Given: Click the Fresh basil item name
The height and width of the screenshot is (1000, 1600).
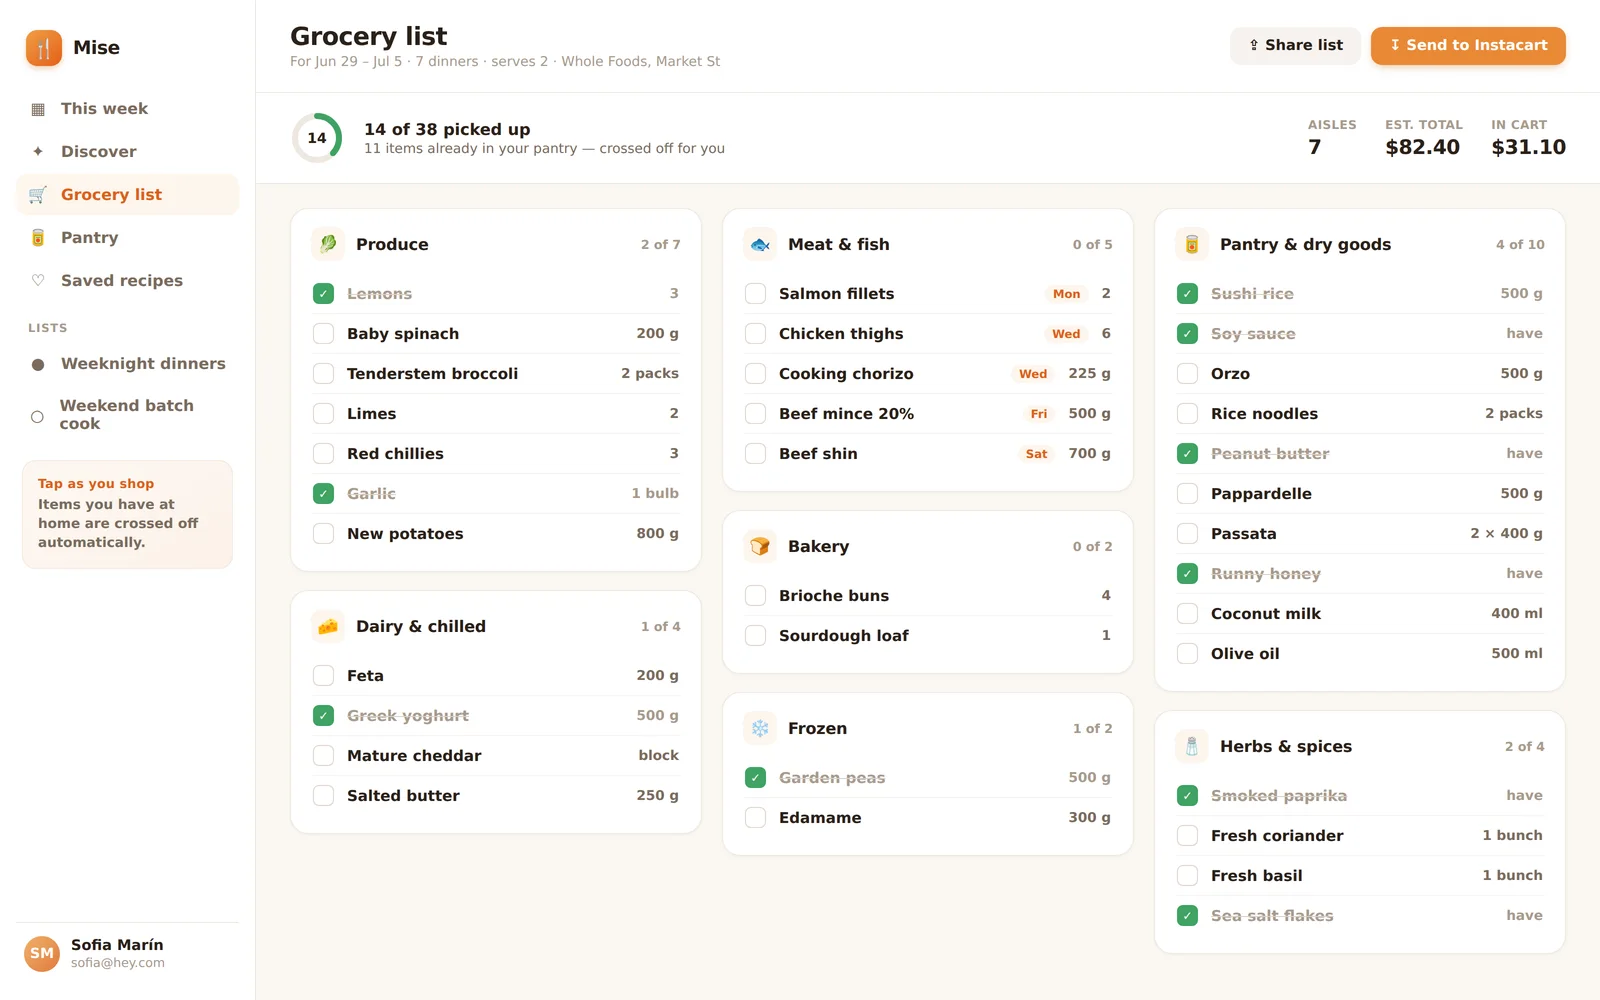Looking at the screenshot, I should (1257, 876).
